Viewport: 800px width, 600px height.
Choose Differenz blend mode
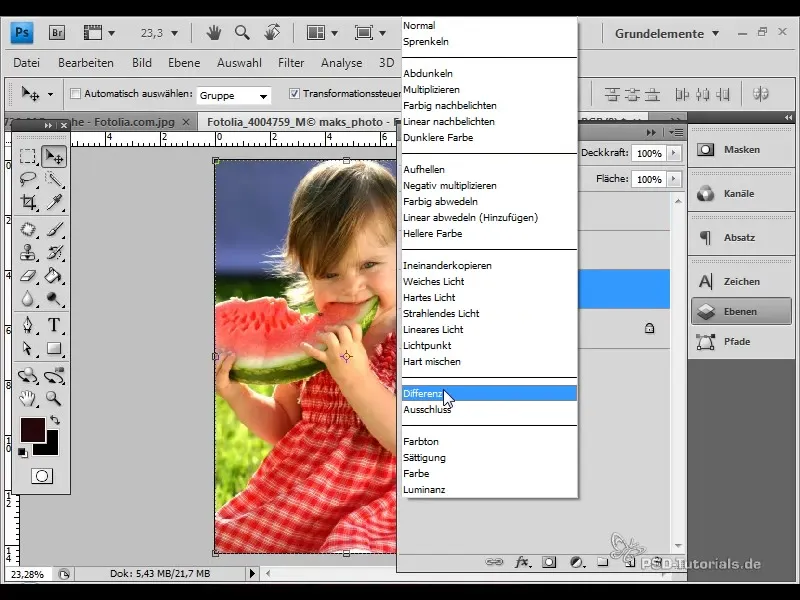click(489, 393)
